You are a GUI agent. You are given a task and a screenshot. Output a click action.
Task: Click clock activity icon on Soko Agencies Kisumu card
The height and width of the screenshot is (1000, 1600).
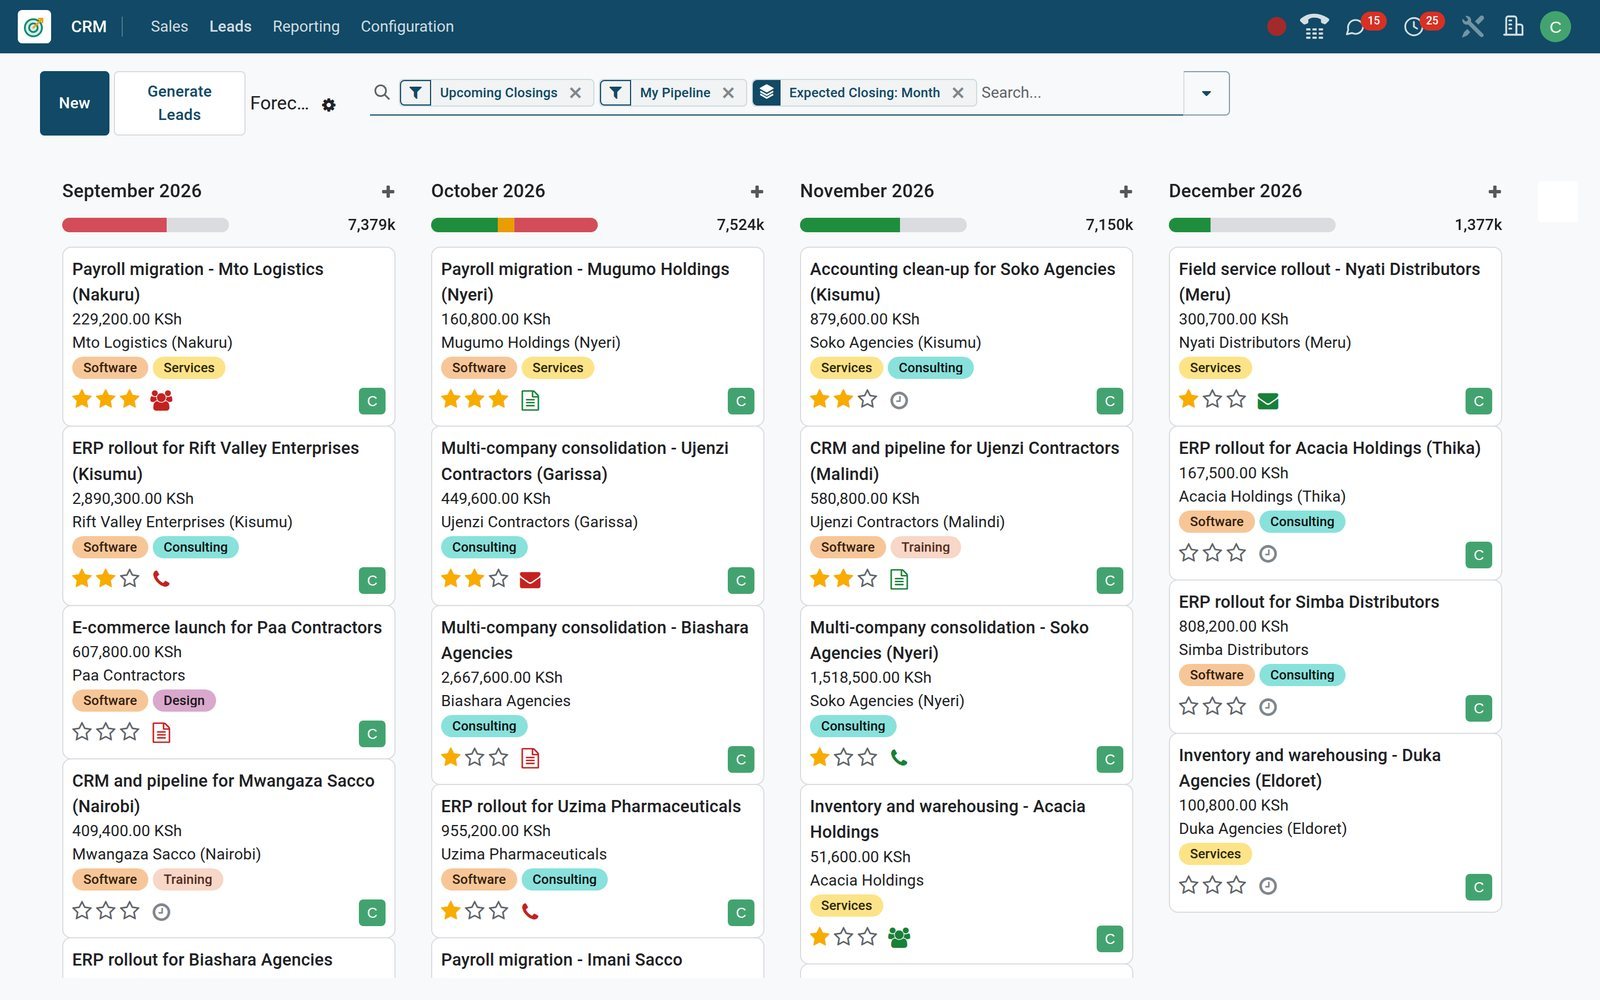pos(899,400)
